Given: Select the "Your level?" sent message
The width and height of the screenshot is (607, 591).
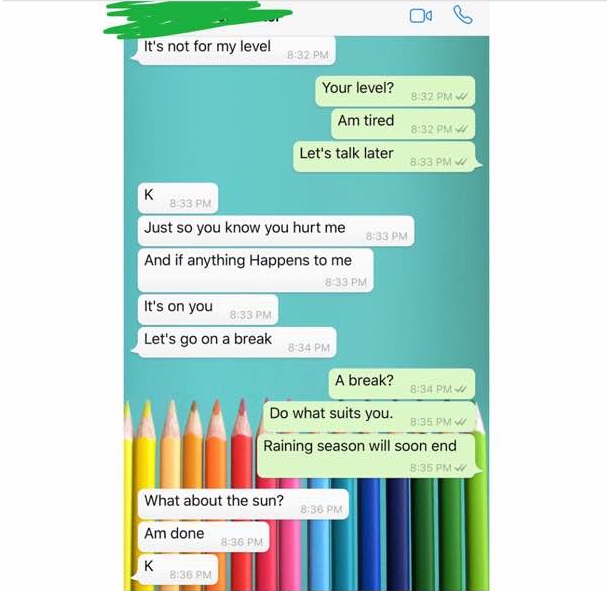Looking at the screenshot, I should tap(395, 91).
